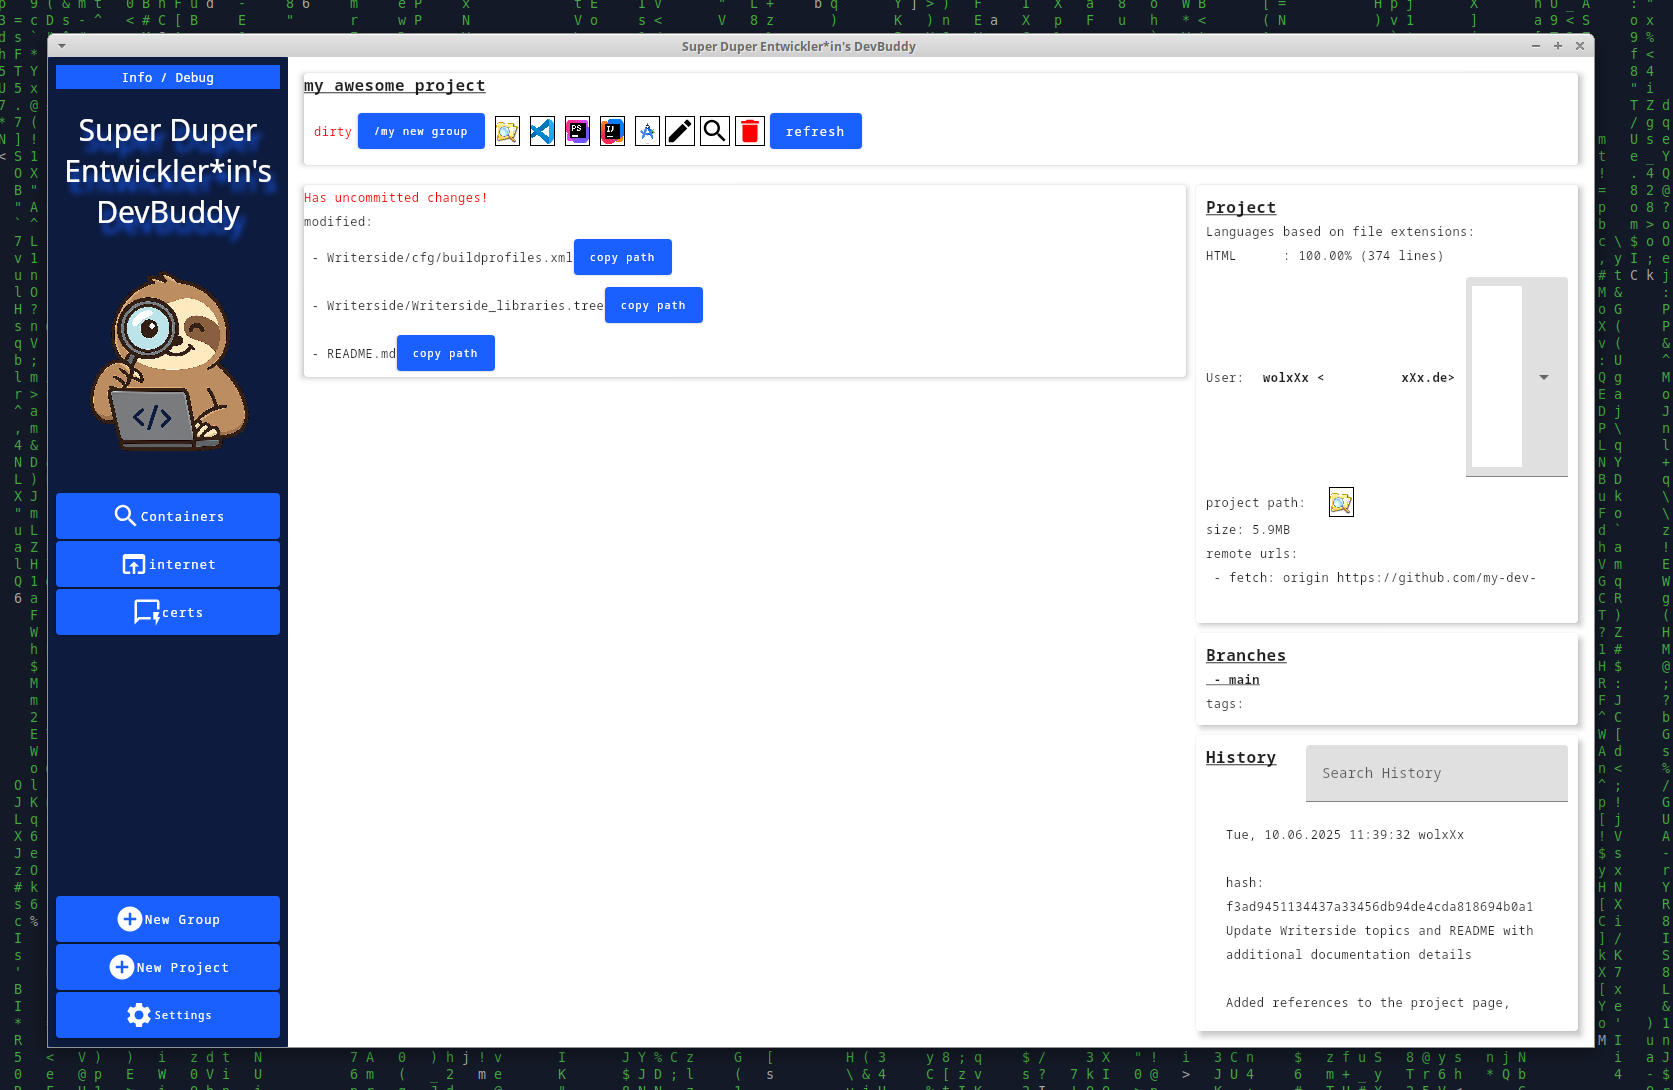
Task: Copy path of buildprofiles.xml
Action: [622, 257]
